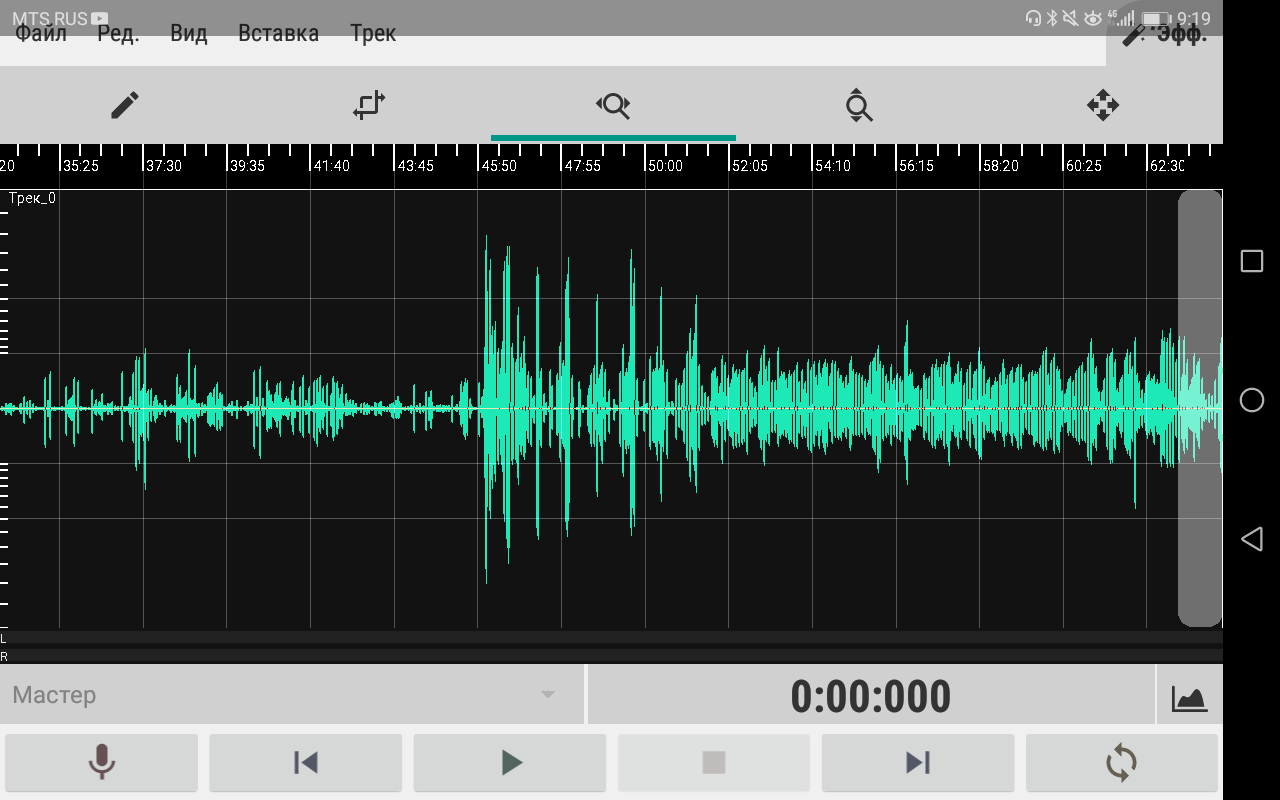Image resolution: width=1280 pixels, height=800 pixels.
Task: Activate the vertical zoom tool
Action: coord(858,105)
